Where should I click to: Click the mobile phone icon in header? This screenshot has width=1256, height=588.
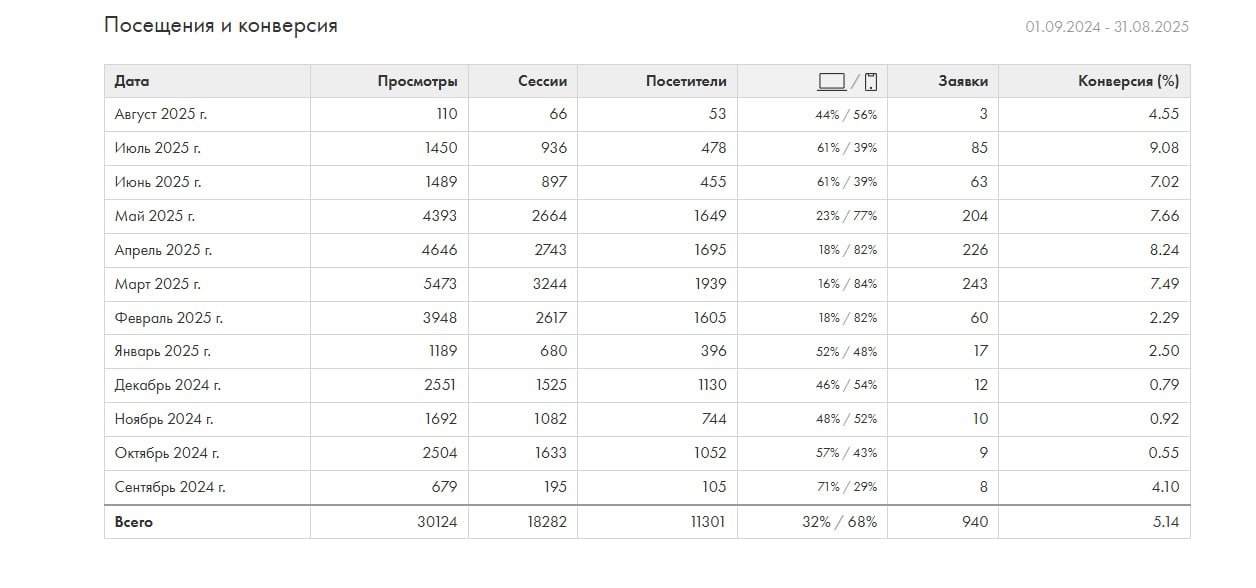click(x=870, y=82)
